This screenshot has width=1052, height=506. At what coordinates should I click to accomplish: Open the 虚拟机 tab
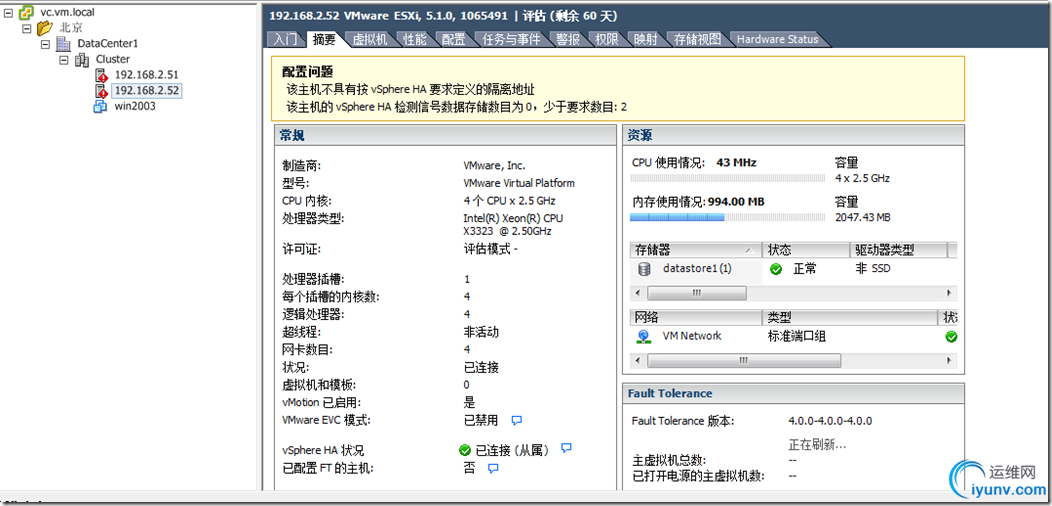[370, 39]
